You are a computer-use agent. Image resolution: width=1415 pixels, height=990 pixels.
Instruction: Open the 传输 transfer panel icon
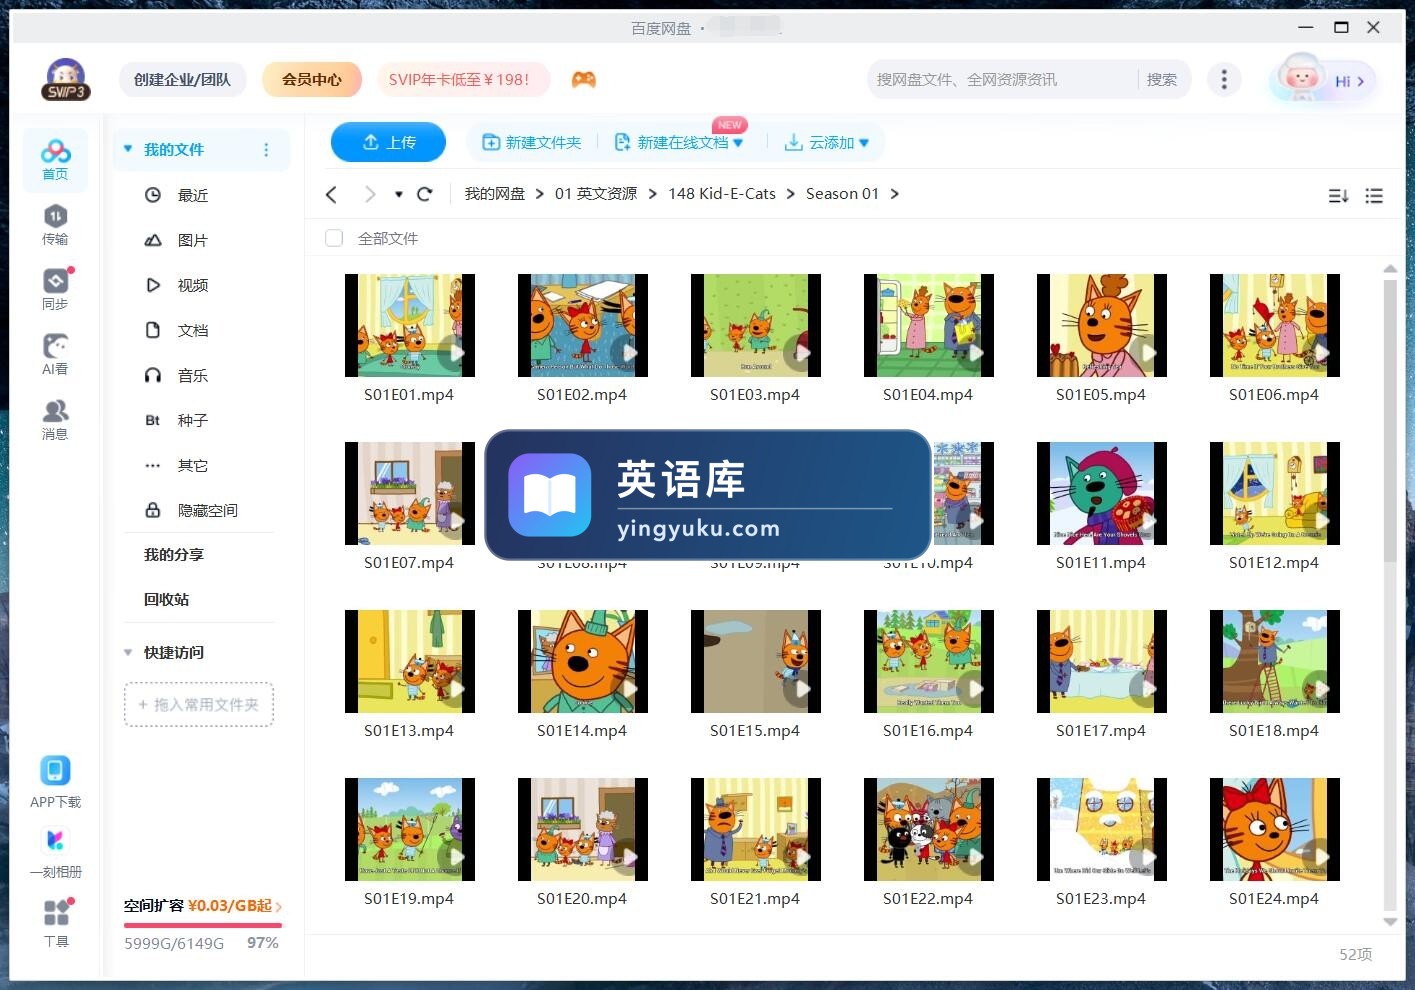pyautogui.click(x=55, y=225)
